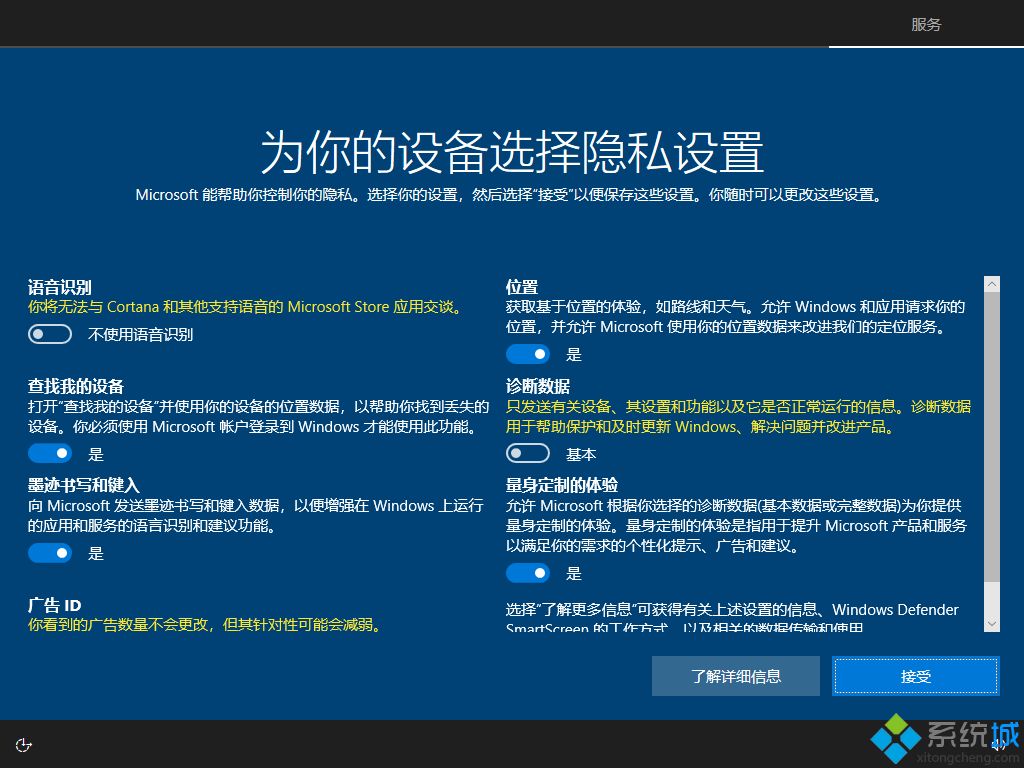Open 了解详细信息 for more details
Image resolution: width=1024 pixels, height=768 pixels.
(735, 676)
